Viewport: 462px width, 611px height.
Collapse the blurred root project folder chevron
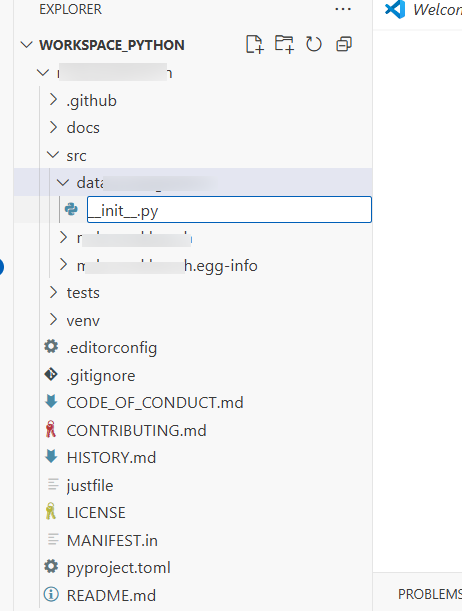tap(43, 72)
